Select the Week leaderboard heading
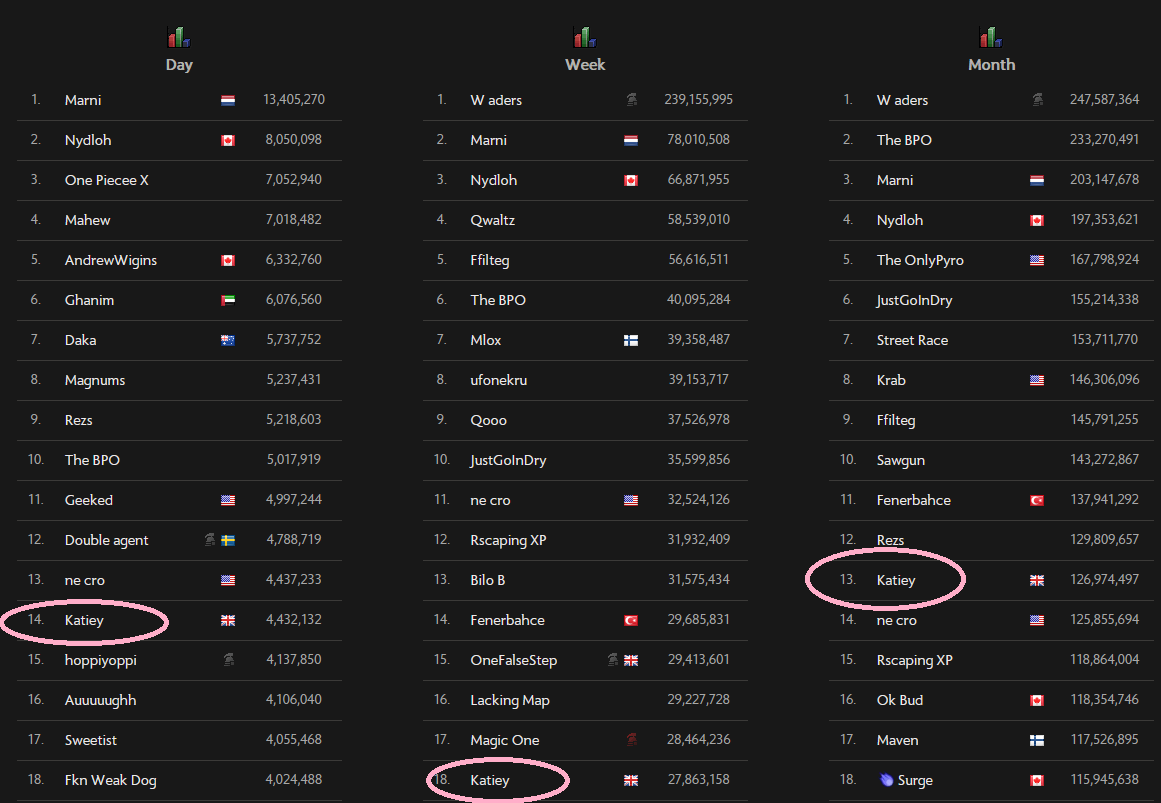The image size is (1161, 803). (x=585, y=64)
